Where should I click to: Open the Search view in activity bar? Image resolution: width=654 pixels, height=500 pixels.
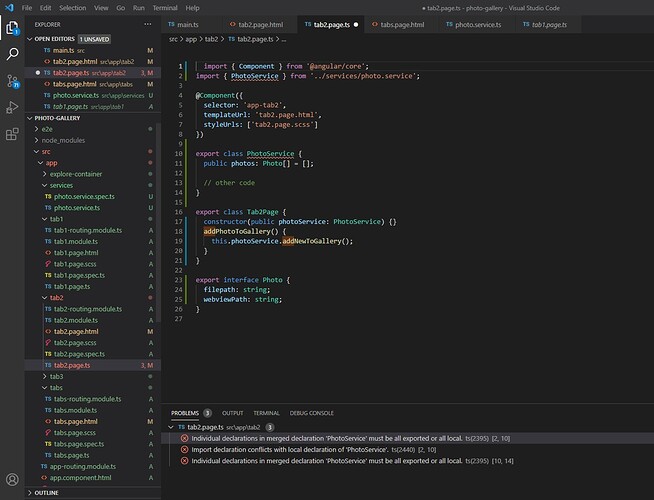pos(12,54)
